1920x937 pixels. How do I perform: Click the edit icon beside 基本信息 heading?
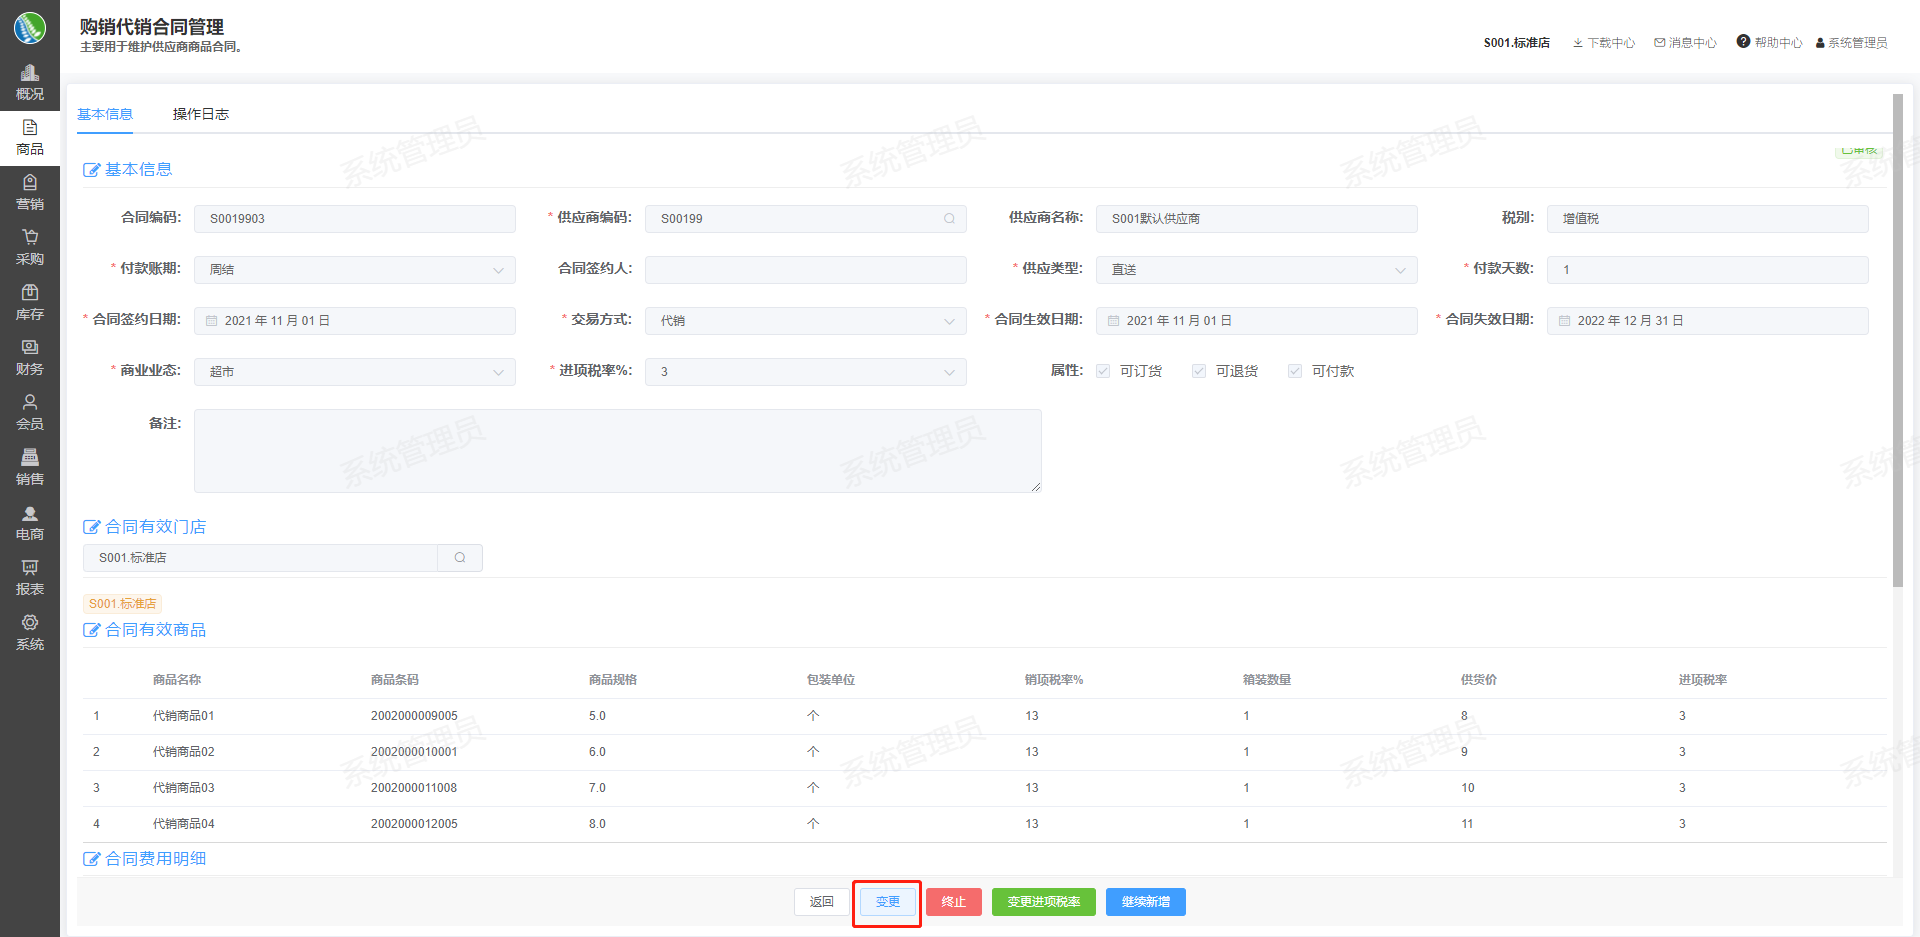point(92,170)
